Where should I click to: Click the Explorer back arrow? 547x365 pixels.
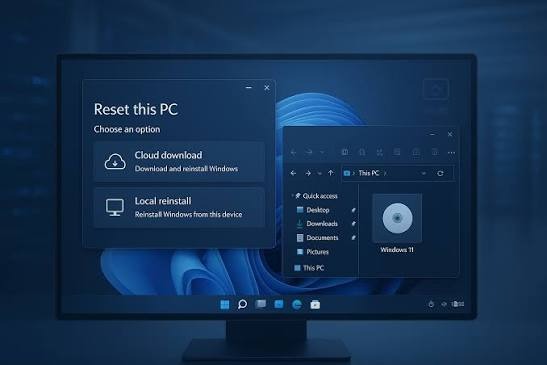coord(293,173)
